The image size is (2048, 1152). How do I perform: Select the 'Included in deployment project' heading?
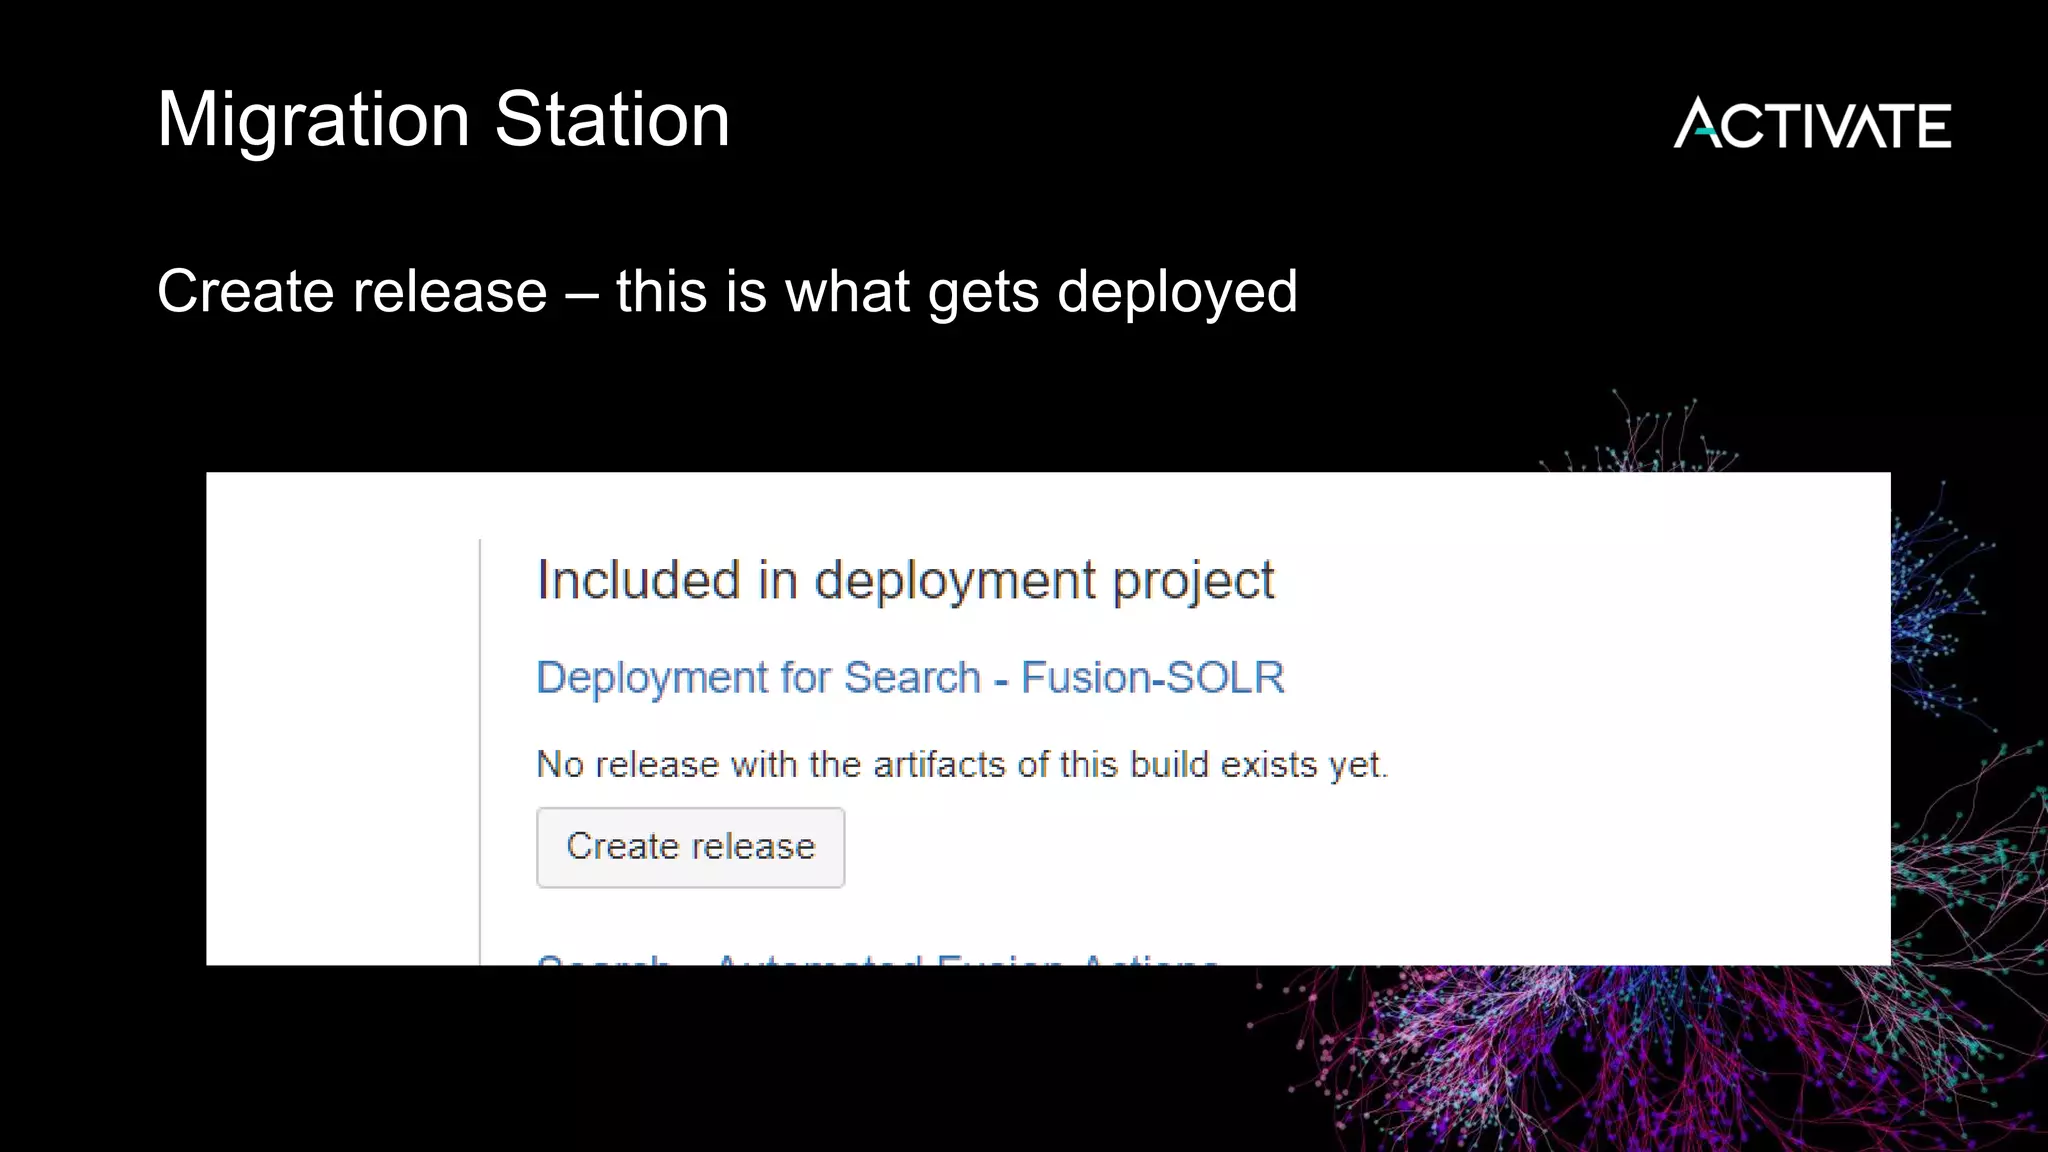[906, 582]
